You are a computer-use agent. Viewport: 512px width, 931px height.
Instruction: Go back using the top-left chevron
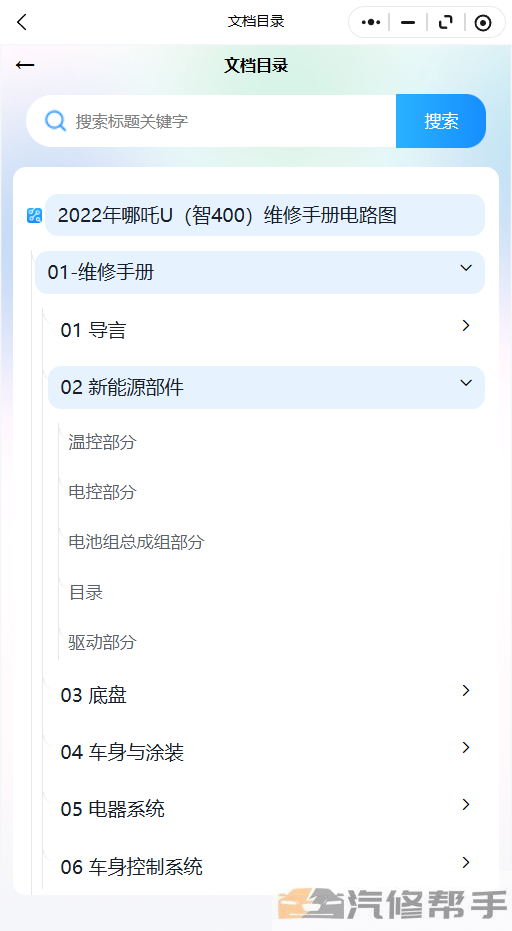coord(22,23)
